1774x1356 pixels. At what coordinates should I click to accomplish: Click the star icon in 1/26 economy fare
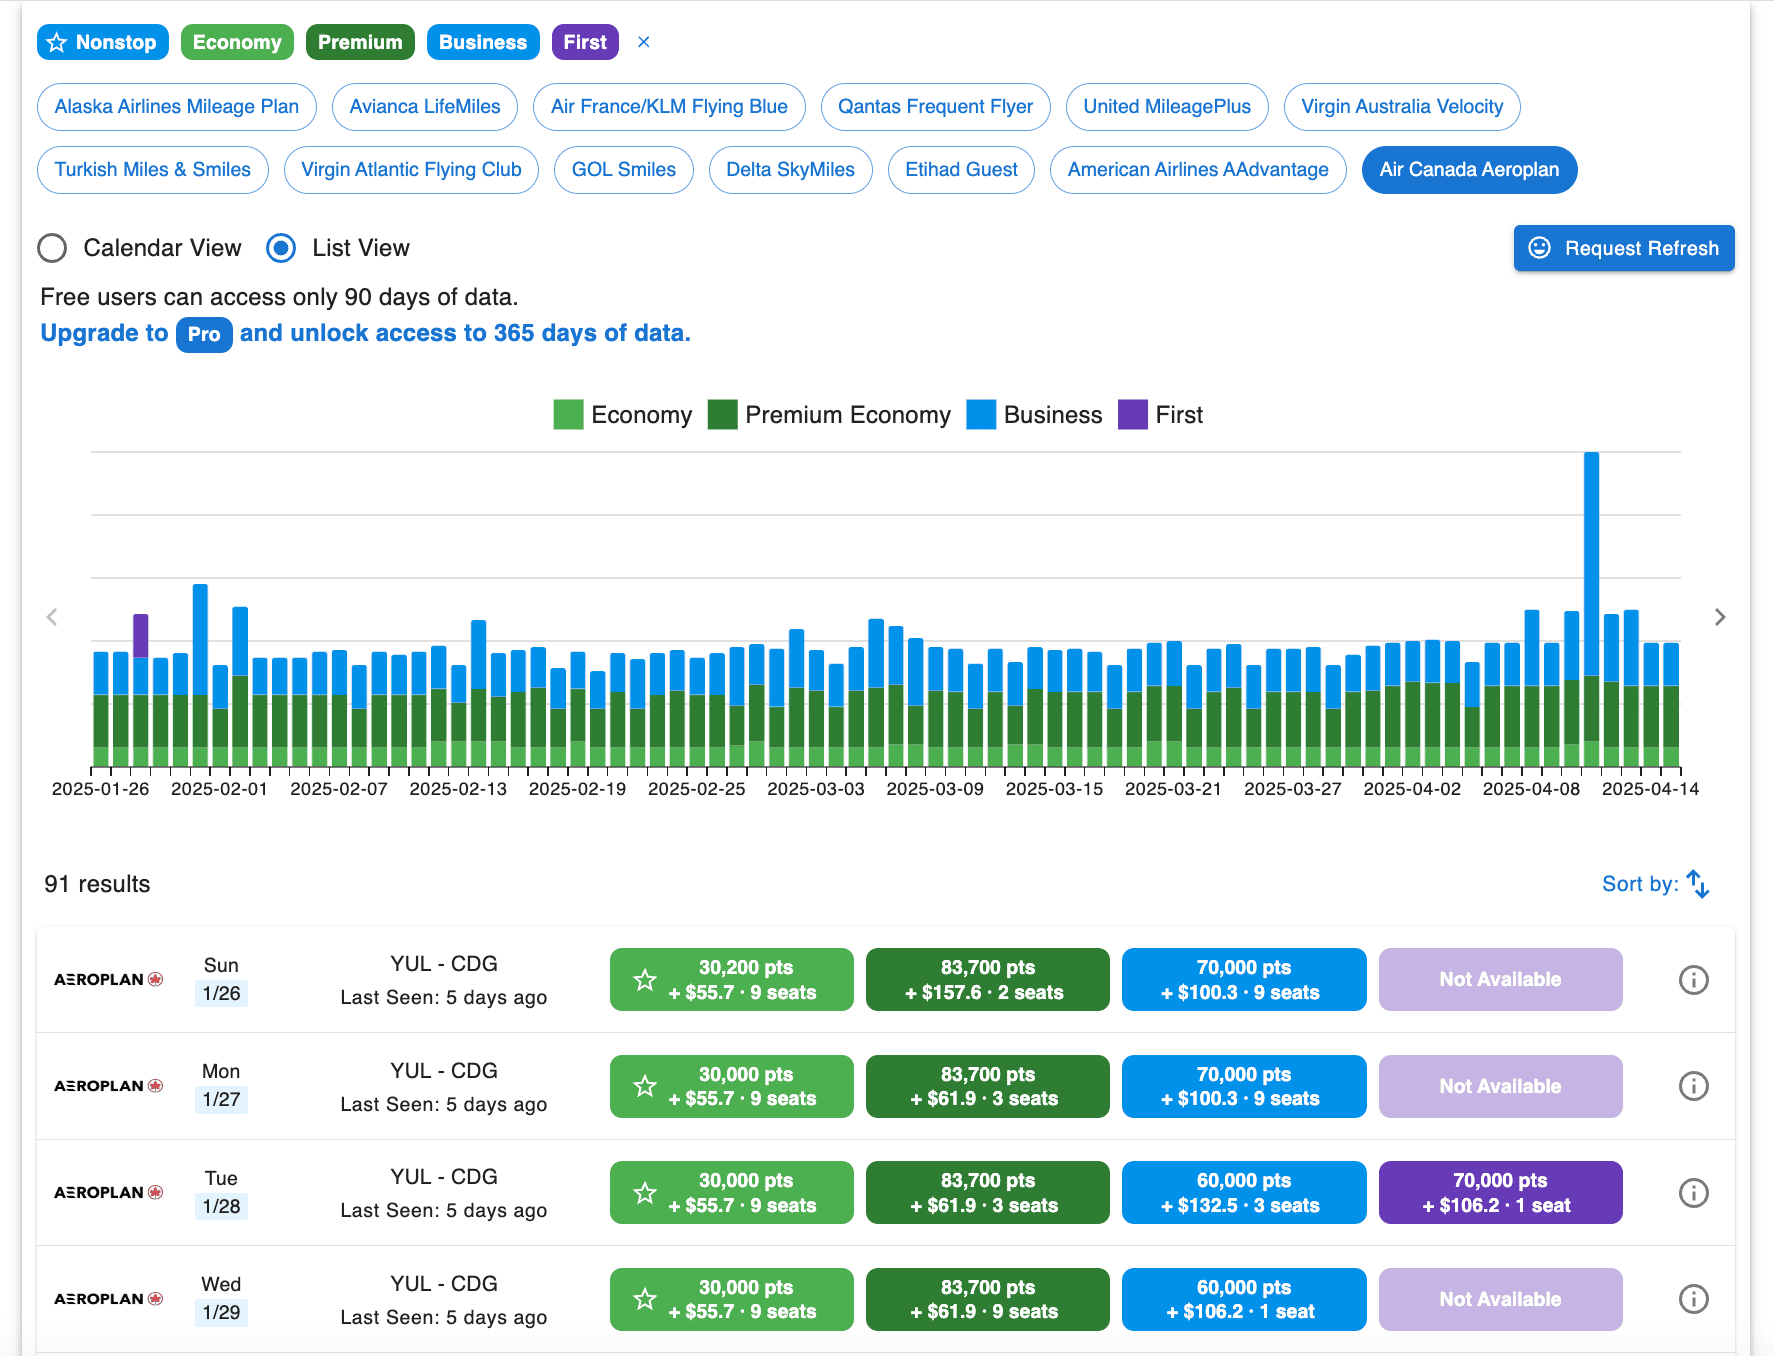[645, 980]
